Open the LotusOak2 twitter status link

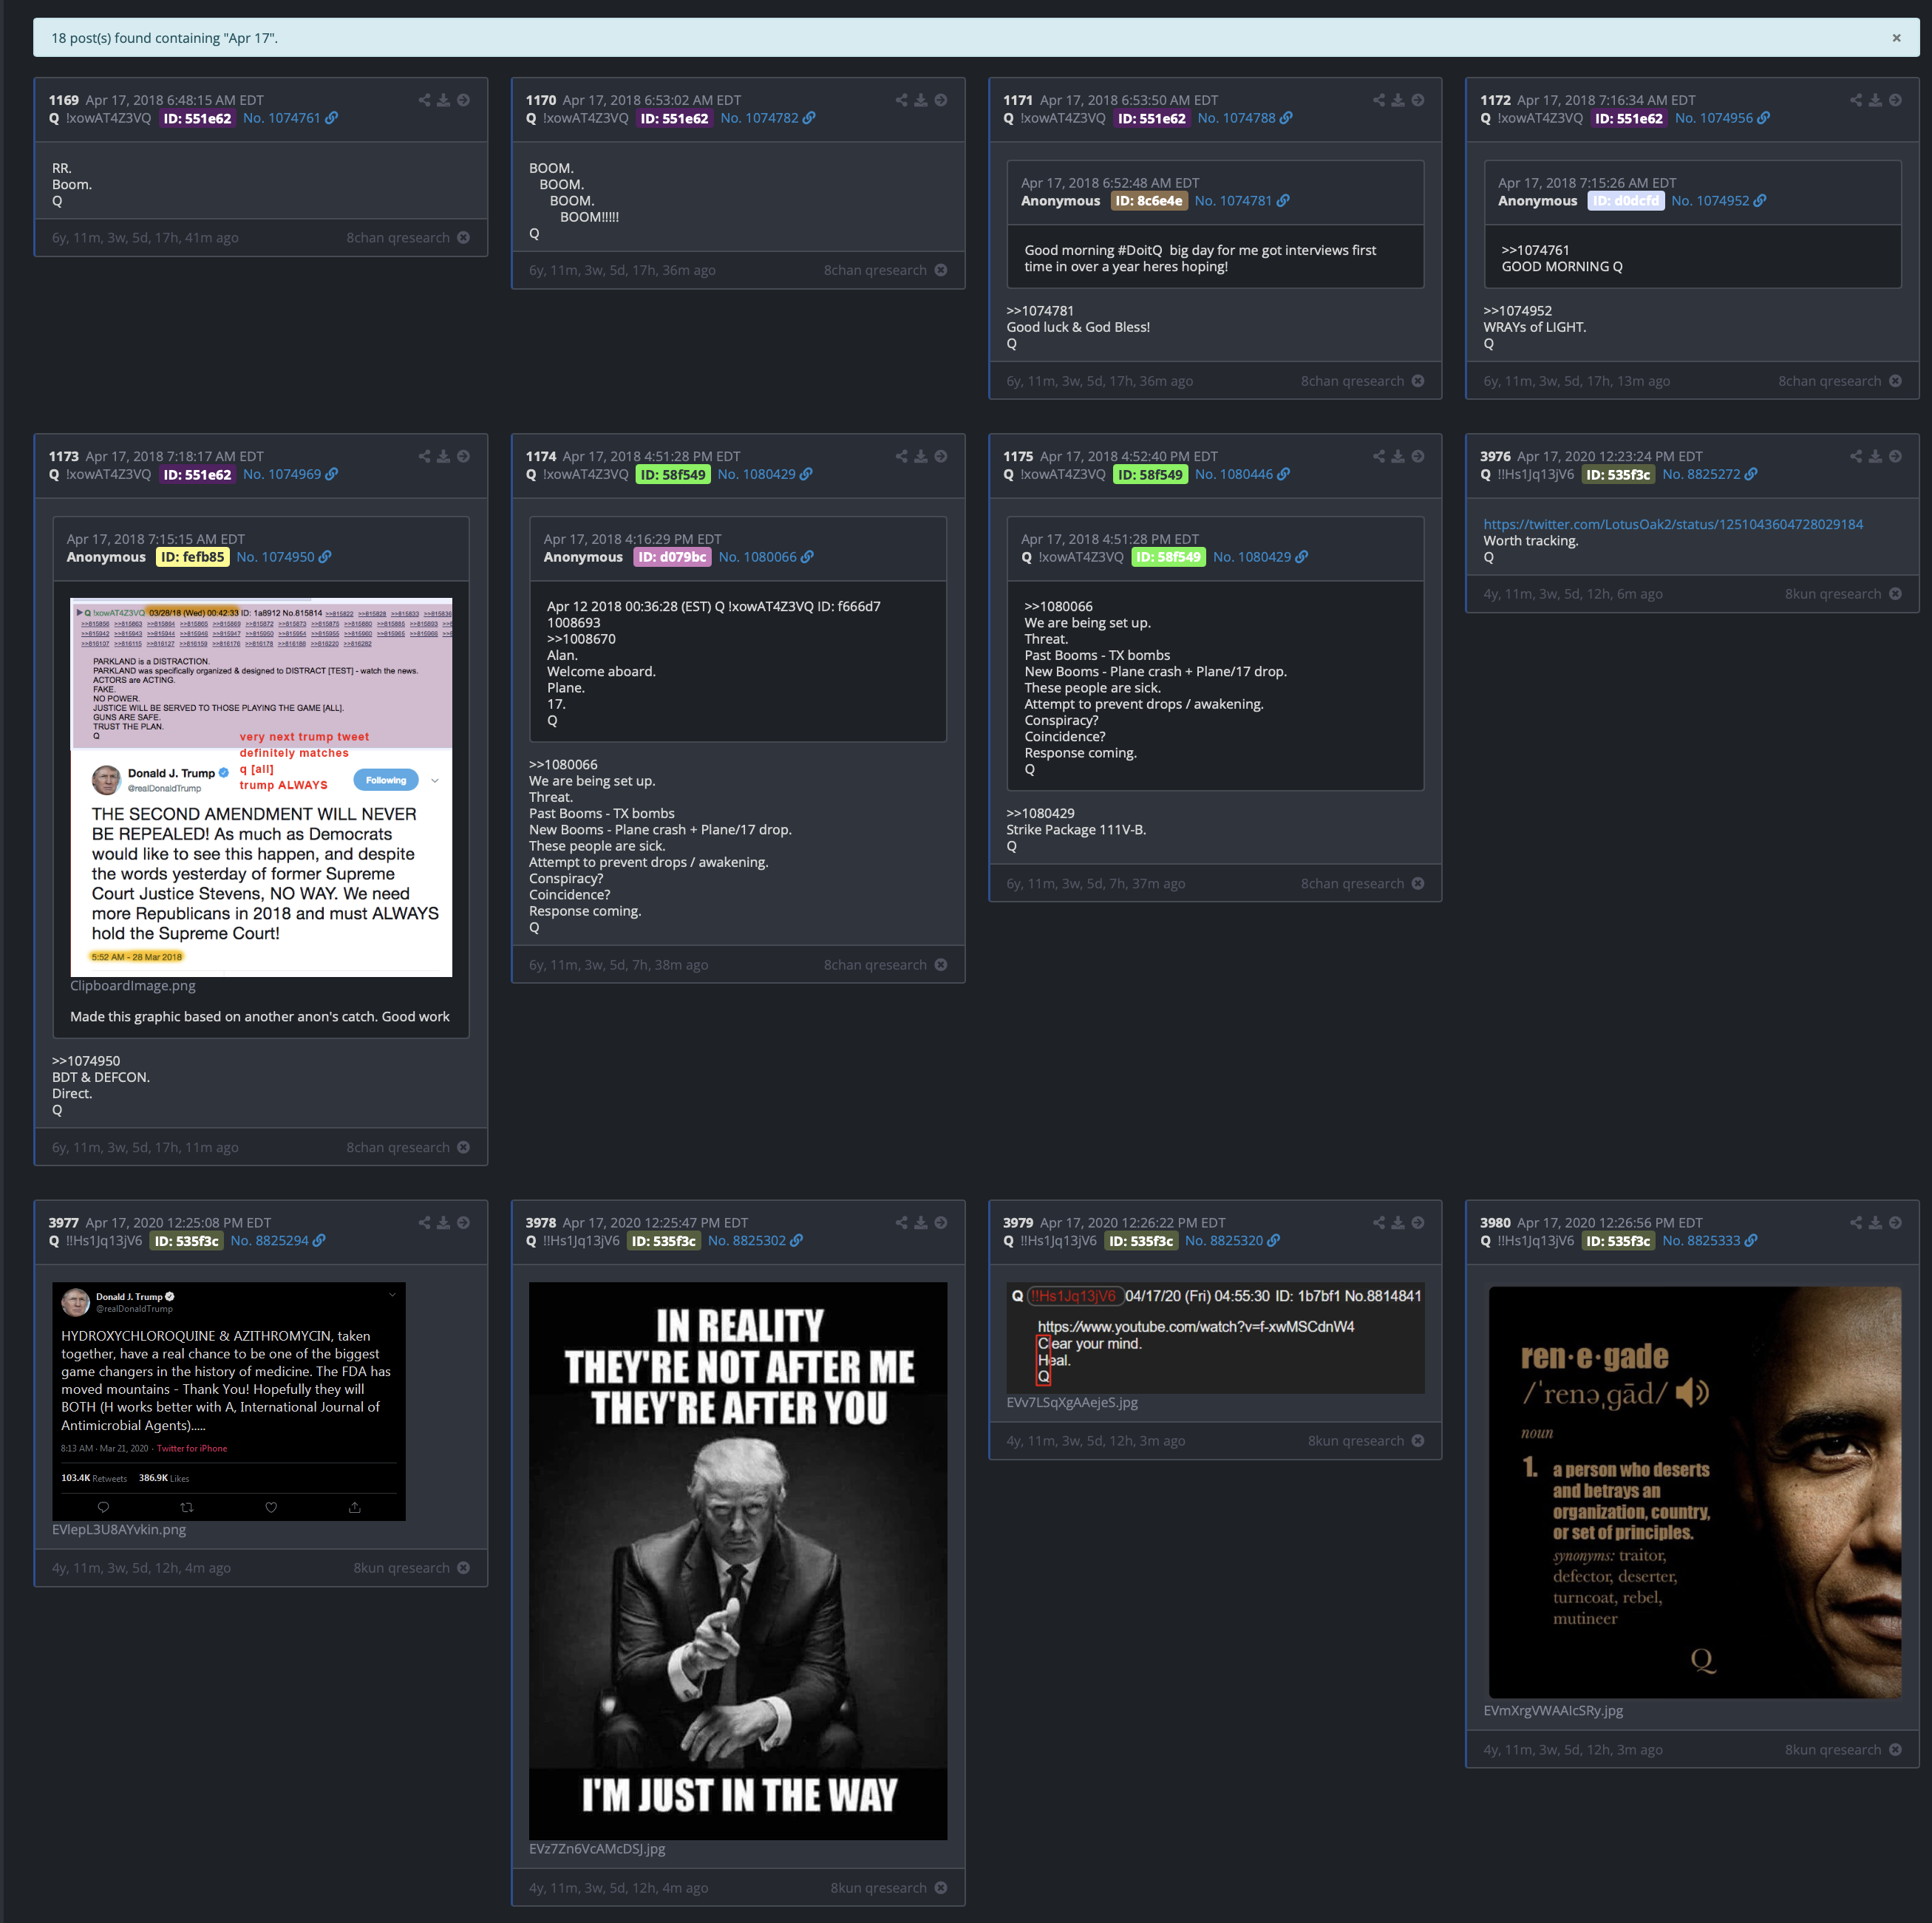1672,524
